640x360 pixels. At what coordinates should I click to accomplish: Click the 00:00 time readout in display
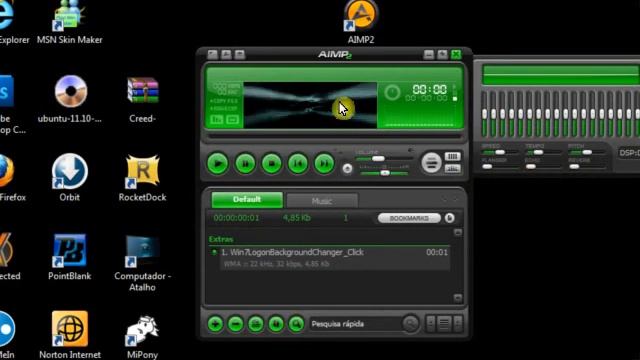point(429,89)
